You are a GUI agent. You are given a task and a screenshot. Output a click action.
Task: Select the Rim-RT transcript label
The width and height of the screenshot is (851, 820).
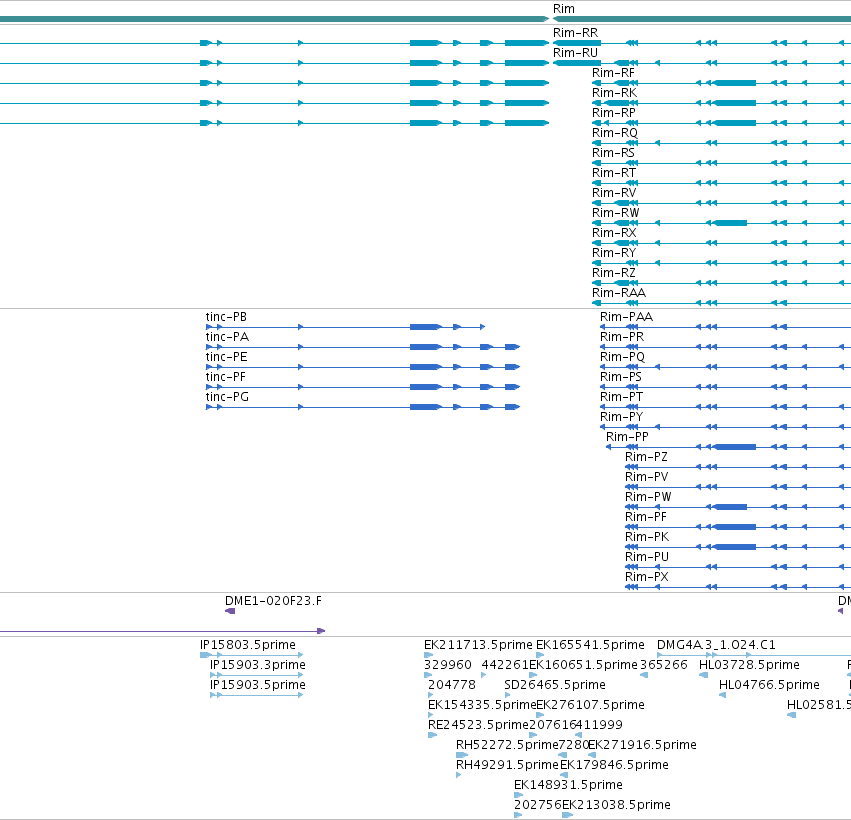click(x=614, y=173)
